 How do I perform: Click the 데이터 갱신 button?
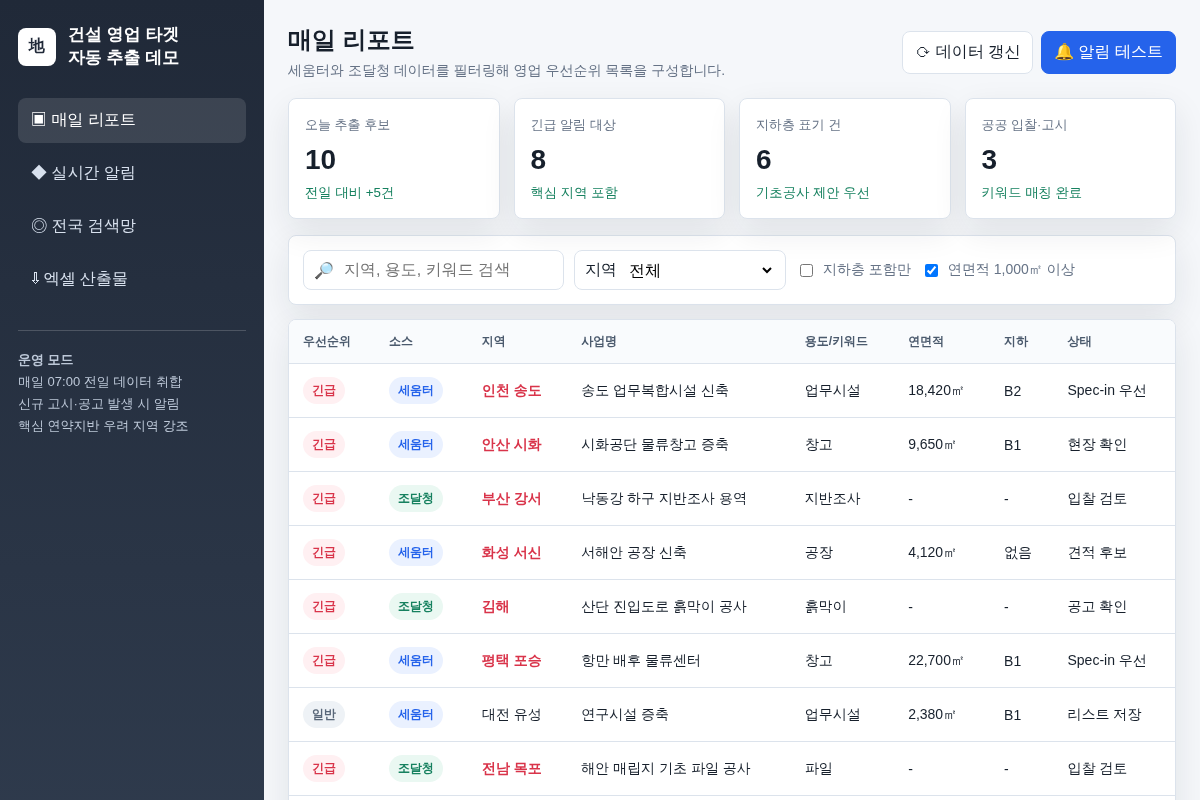967,52
